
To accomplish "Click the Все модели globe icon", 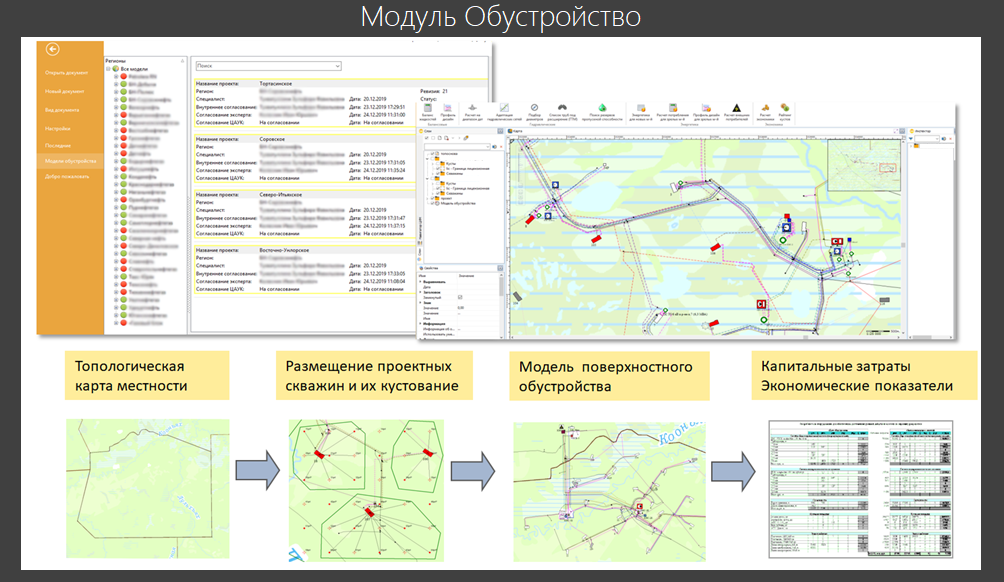I will point(116,69).
